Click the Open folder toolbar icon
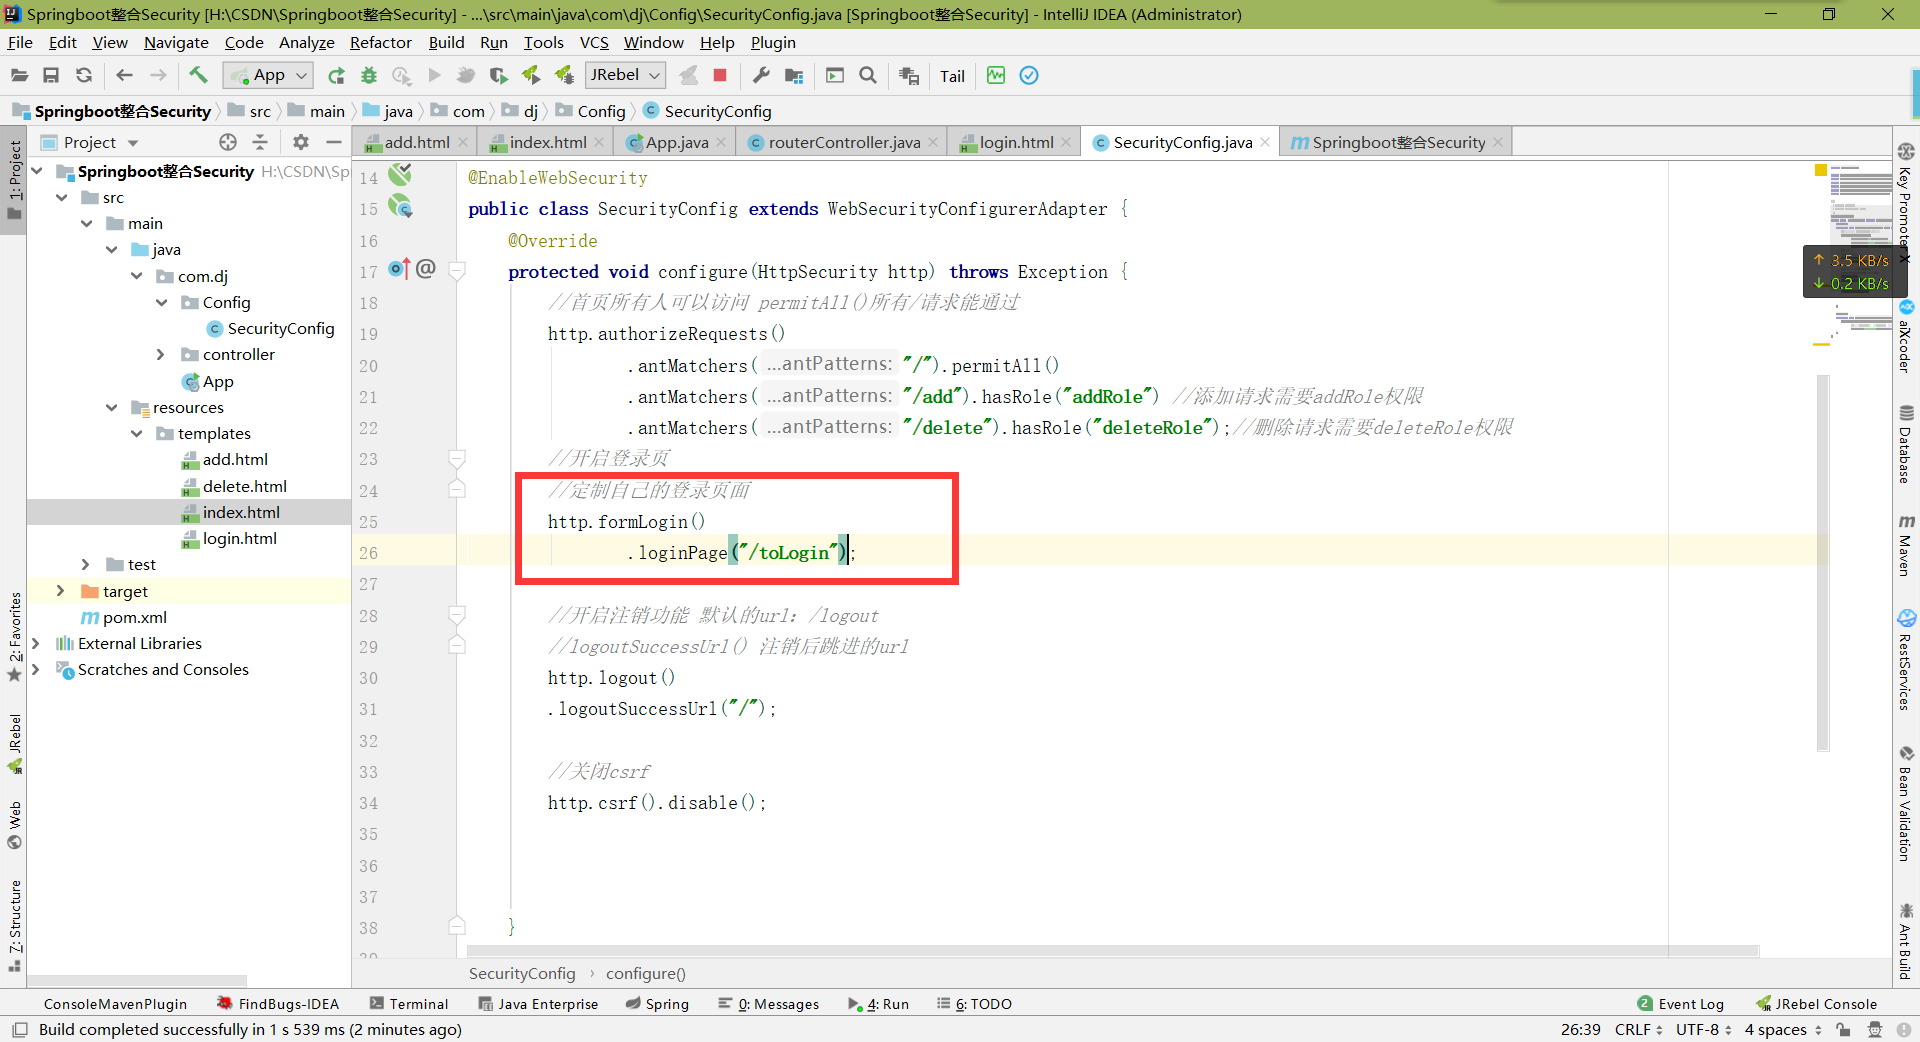1920x1042 pixels. click(x=19, y=75)
